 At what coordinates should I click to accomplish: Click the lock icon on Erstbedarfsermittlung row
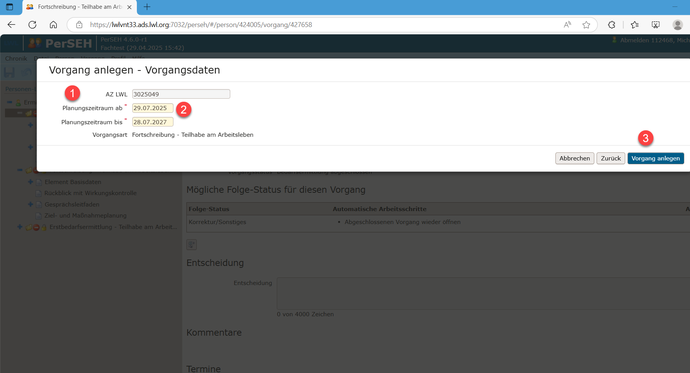point(44,227)
